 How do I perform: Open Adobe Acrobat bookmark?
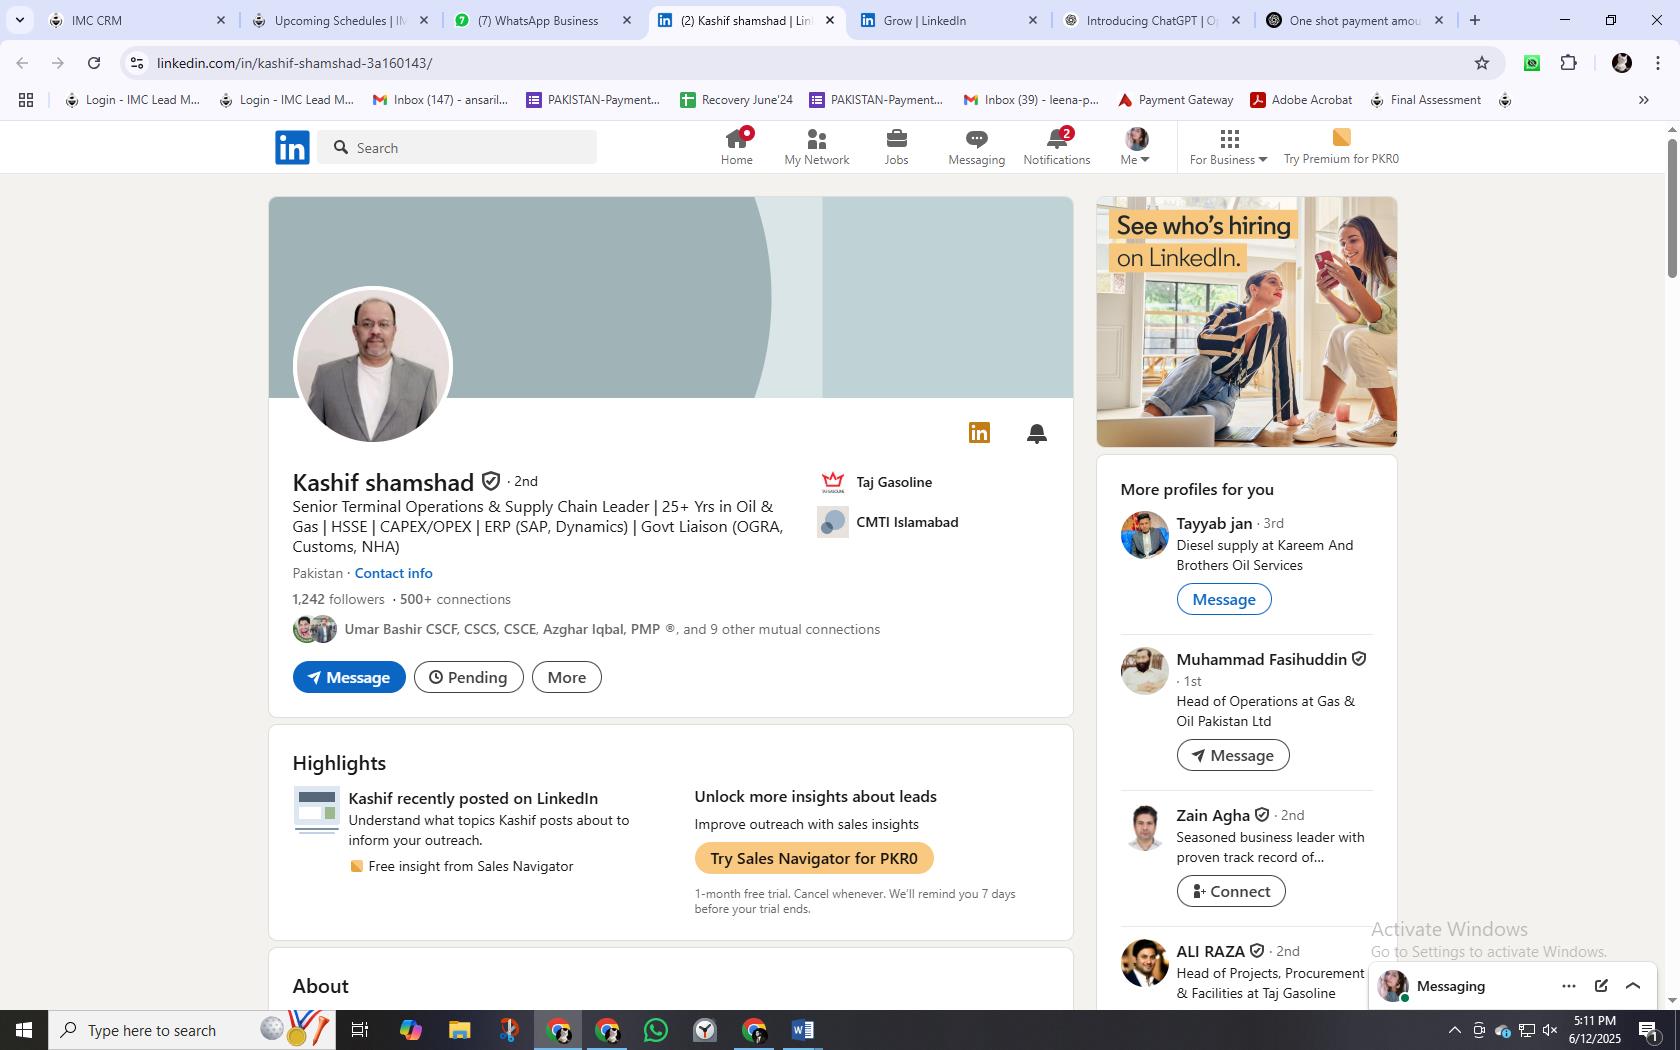1301,100
